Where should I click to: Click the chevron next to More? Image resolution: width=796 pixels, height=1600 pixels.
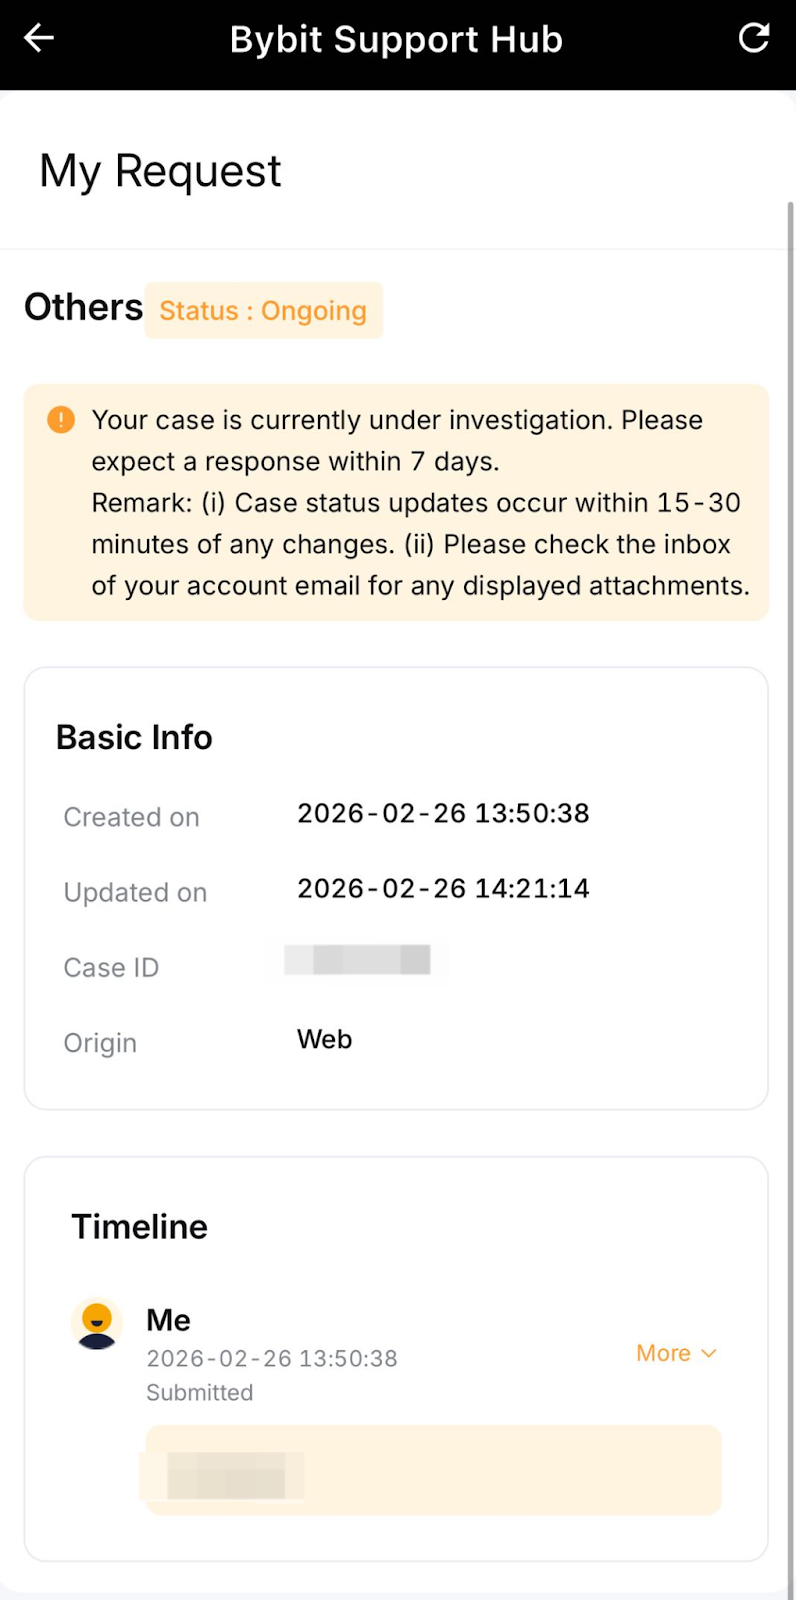point(709,1354)
